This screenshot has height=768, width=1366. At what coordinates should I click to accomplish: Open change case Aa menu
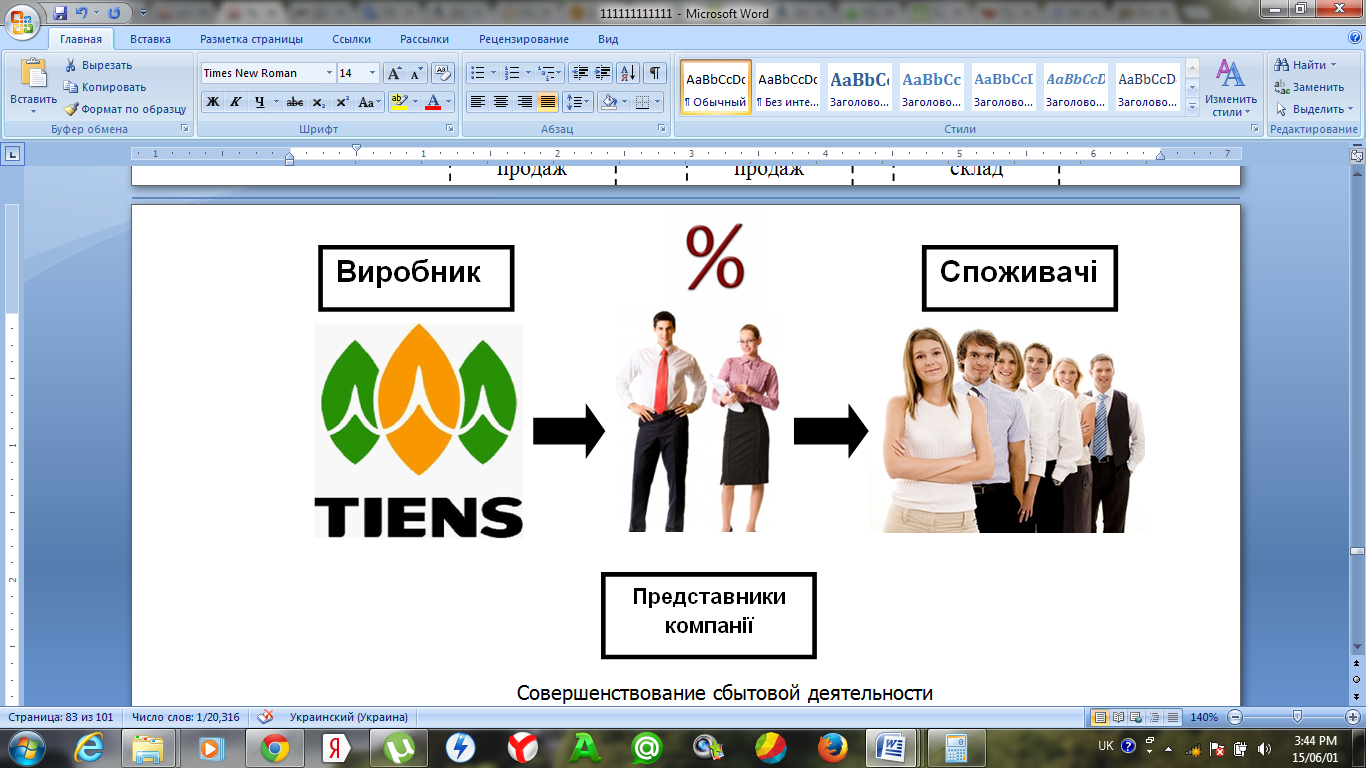[370, 102]
